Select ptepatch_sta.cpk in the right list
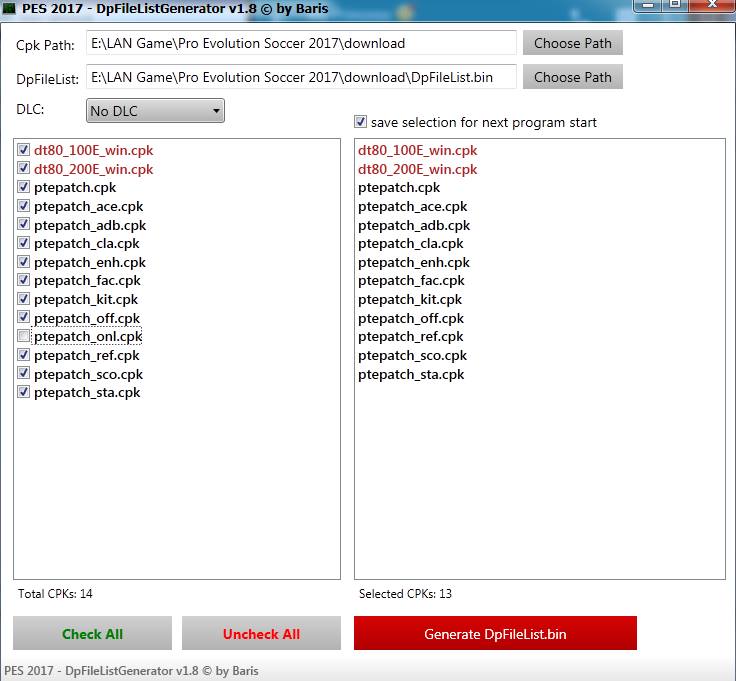Screen dimensions: 736x681 [411, 374]
